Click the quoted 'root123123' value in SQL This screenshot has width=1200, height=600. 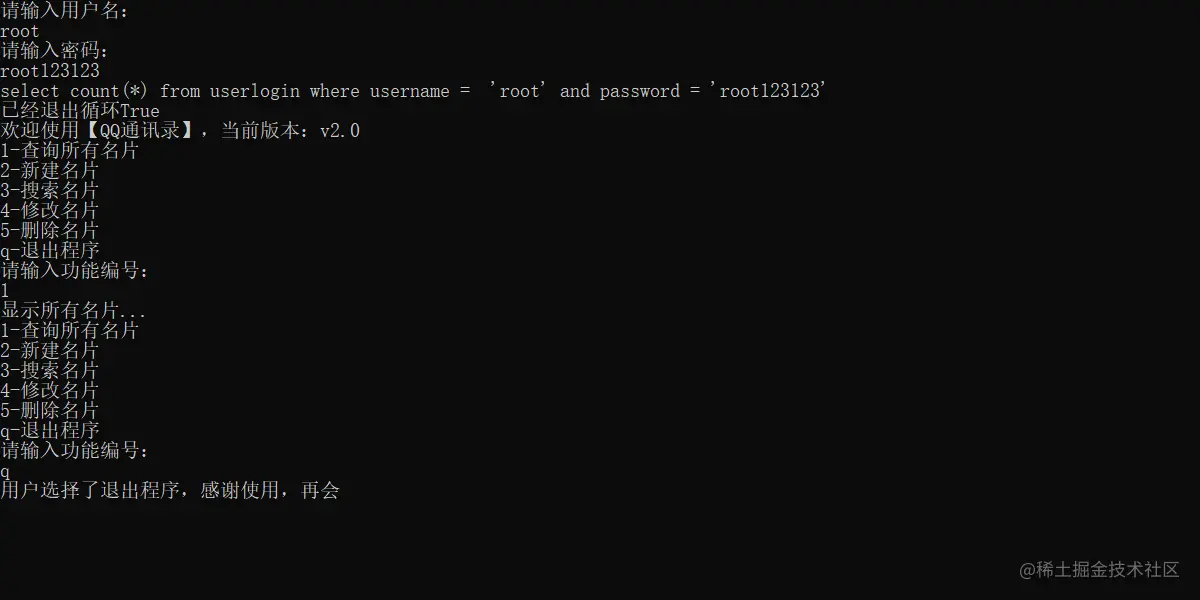click(x=768, y=91)
